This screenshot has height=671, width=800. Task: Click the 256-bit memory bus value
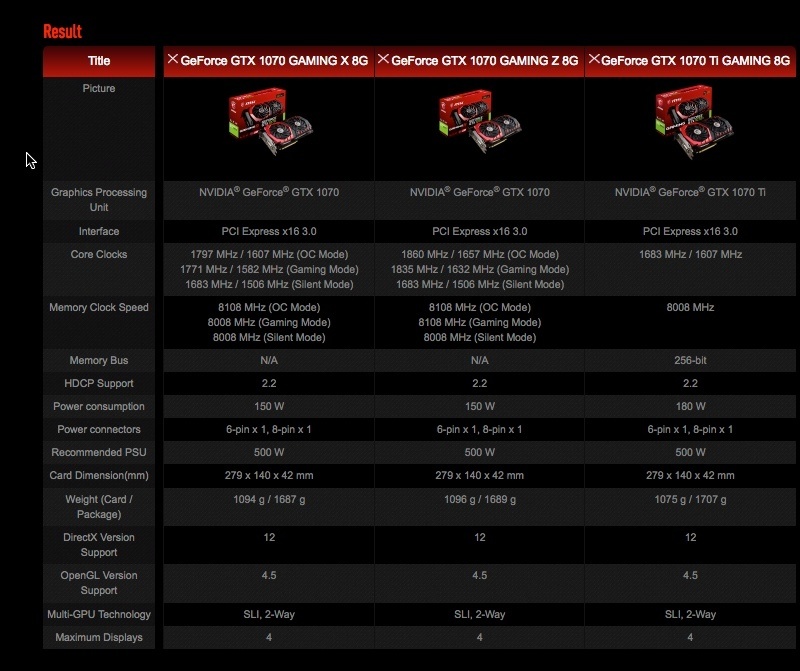(690, 360)
